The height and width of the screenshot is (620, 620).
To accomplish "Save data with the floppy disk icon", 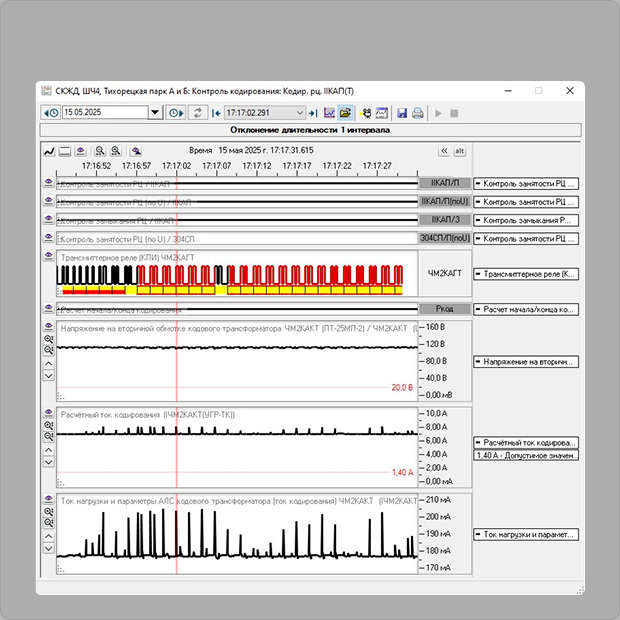I will click(402, 113).
